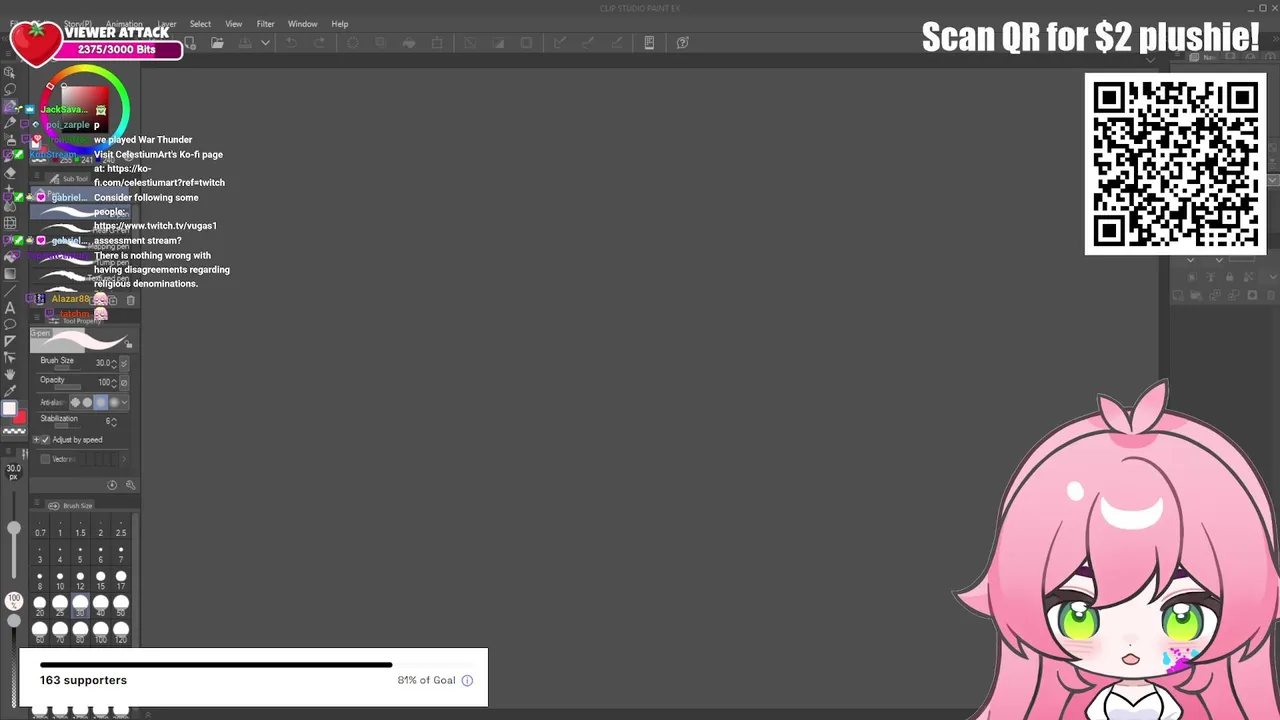The image size is (1280, 720).
Task: Select the Balloon tool
Action: point(10,324)
